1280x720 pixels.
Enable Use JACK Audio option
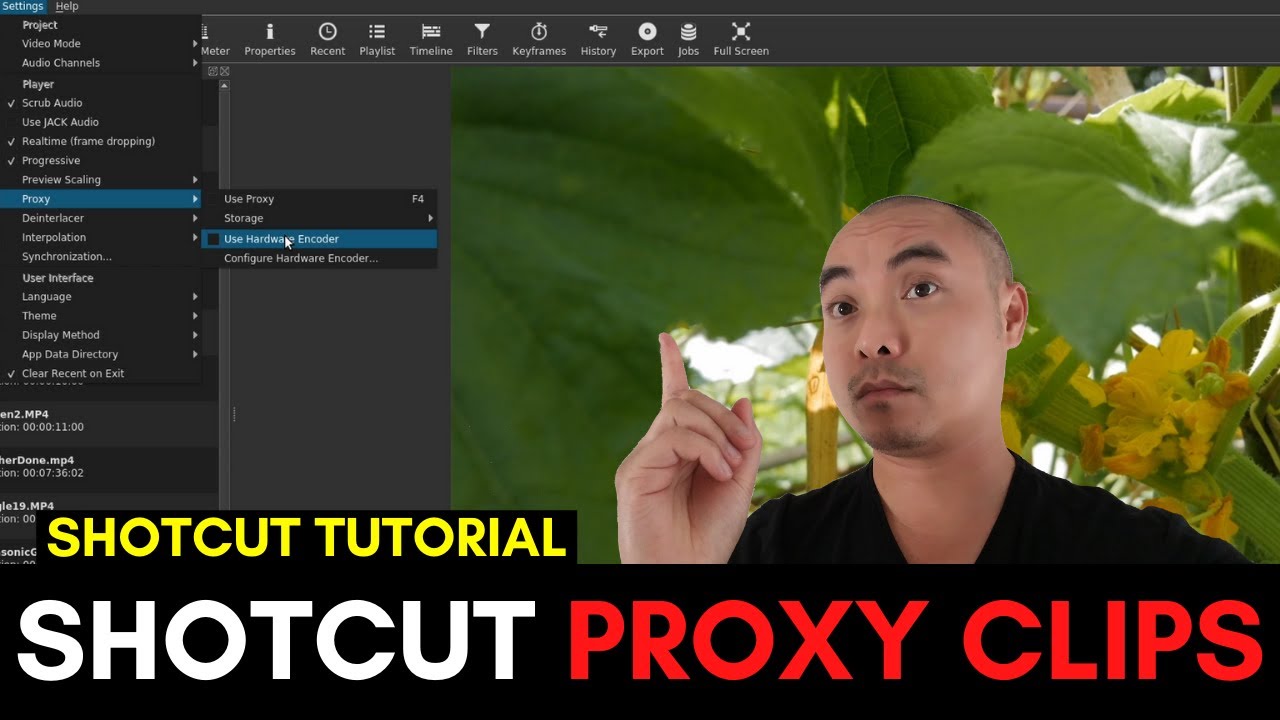100,122
